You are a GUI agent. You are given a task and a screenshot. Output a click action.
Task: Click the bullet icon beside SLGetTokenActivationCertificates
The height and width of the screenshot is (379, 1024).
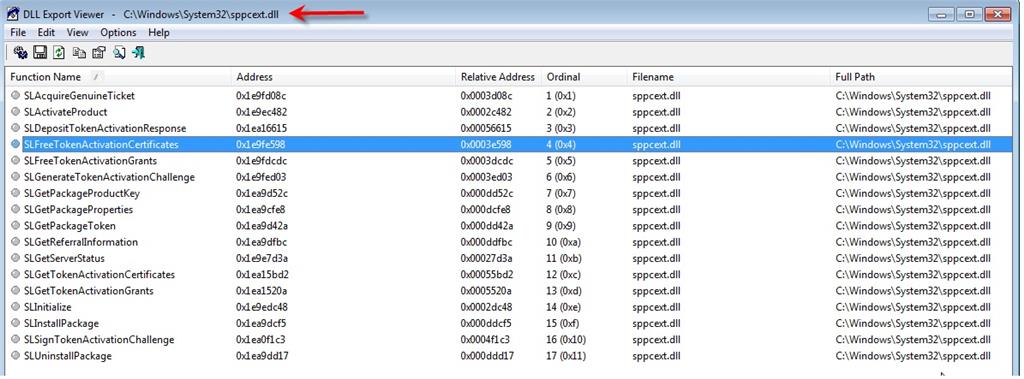[16, 274]
